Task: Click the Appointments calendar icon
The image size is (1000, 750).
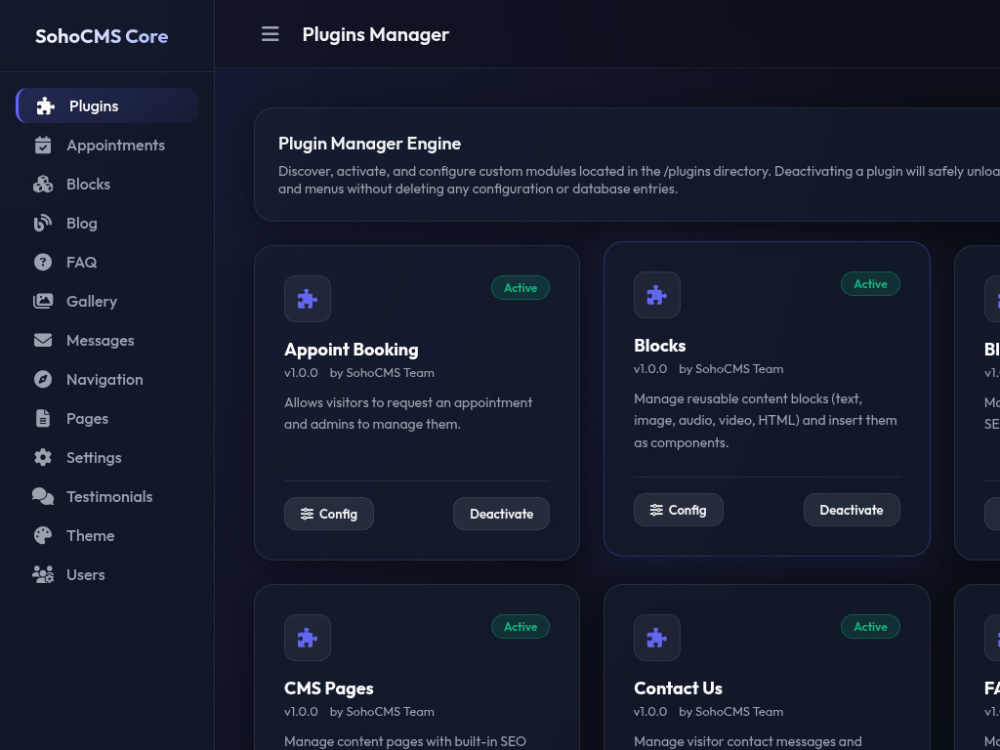Action: click(43, 145)
